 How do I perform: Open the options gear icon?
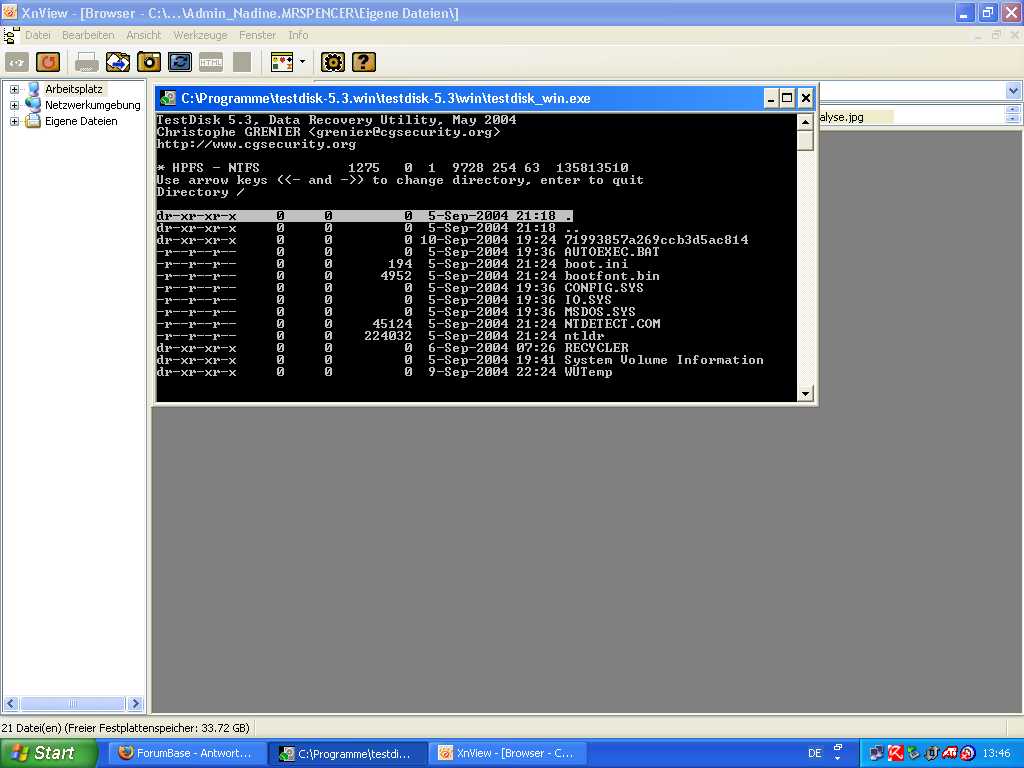[x=332, y=62]
